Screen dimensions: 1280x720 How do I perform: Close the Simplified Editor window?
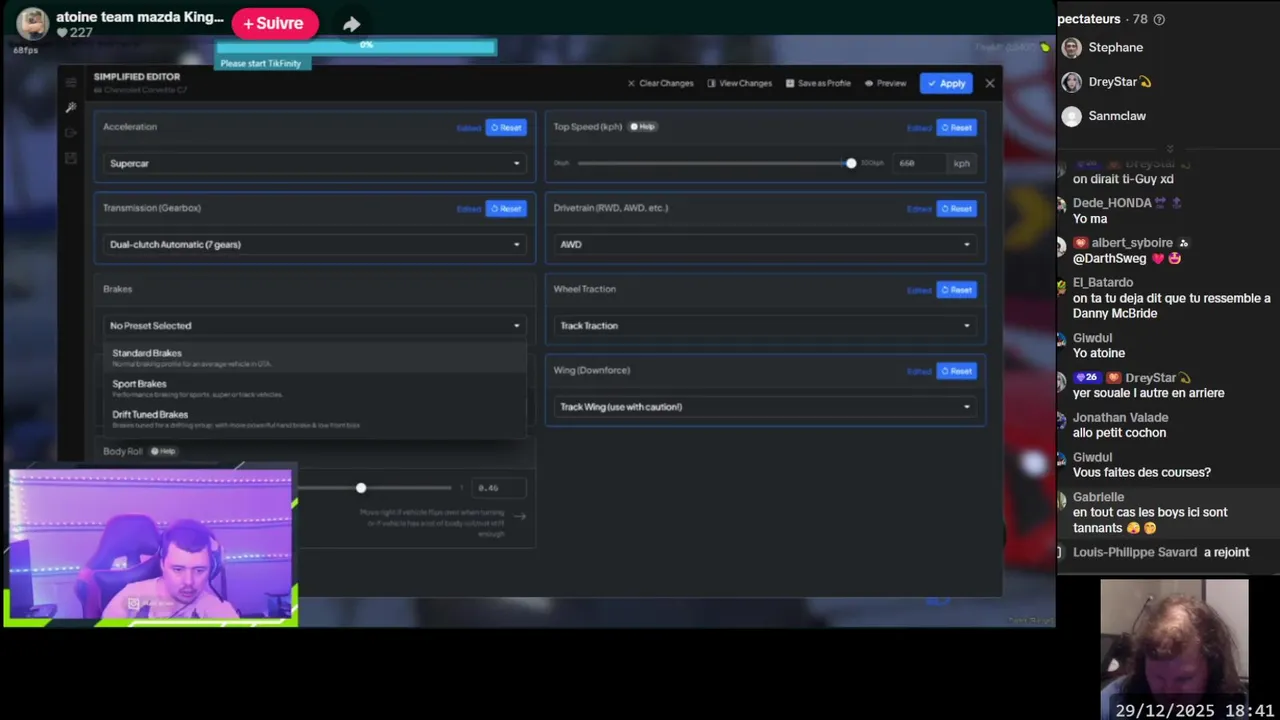coord(990,83)
